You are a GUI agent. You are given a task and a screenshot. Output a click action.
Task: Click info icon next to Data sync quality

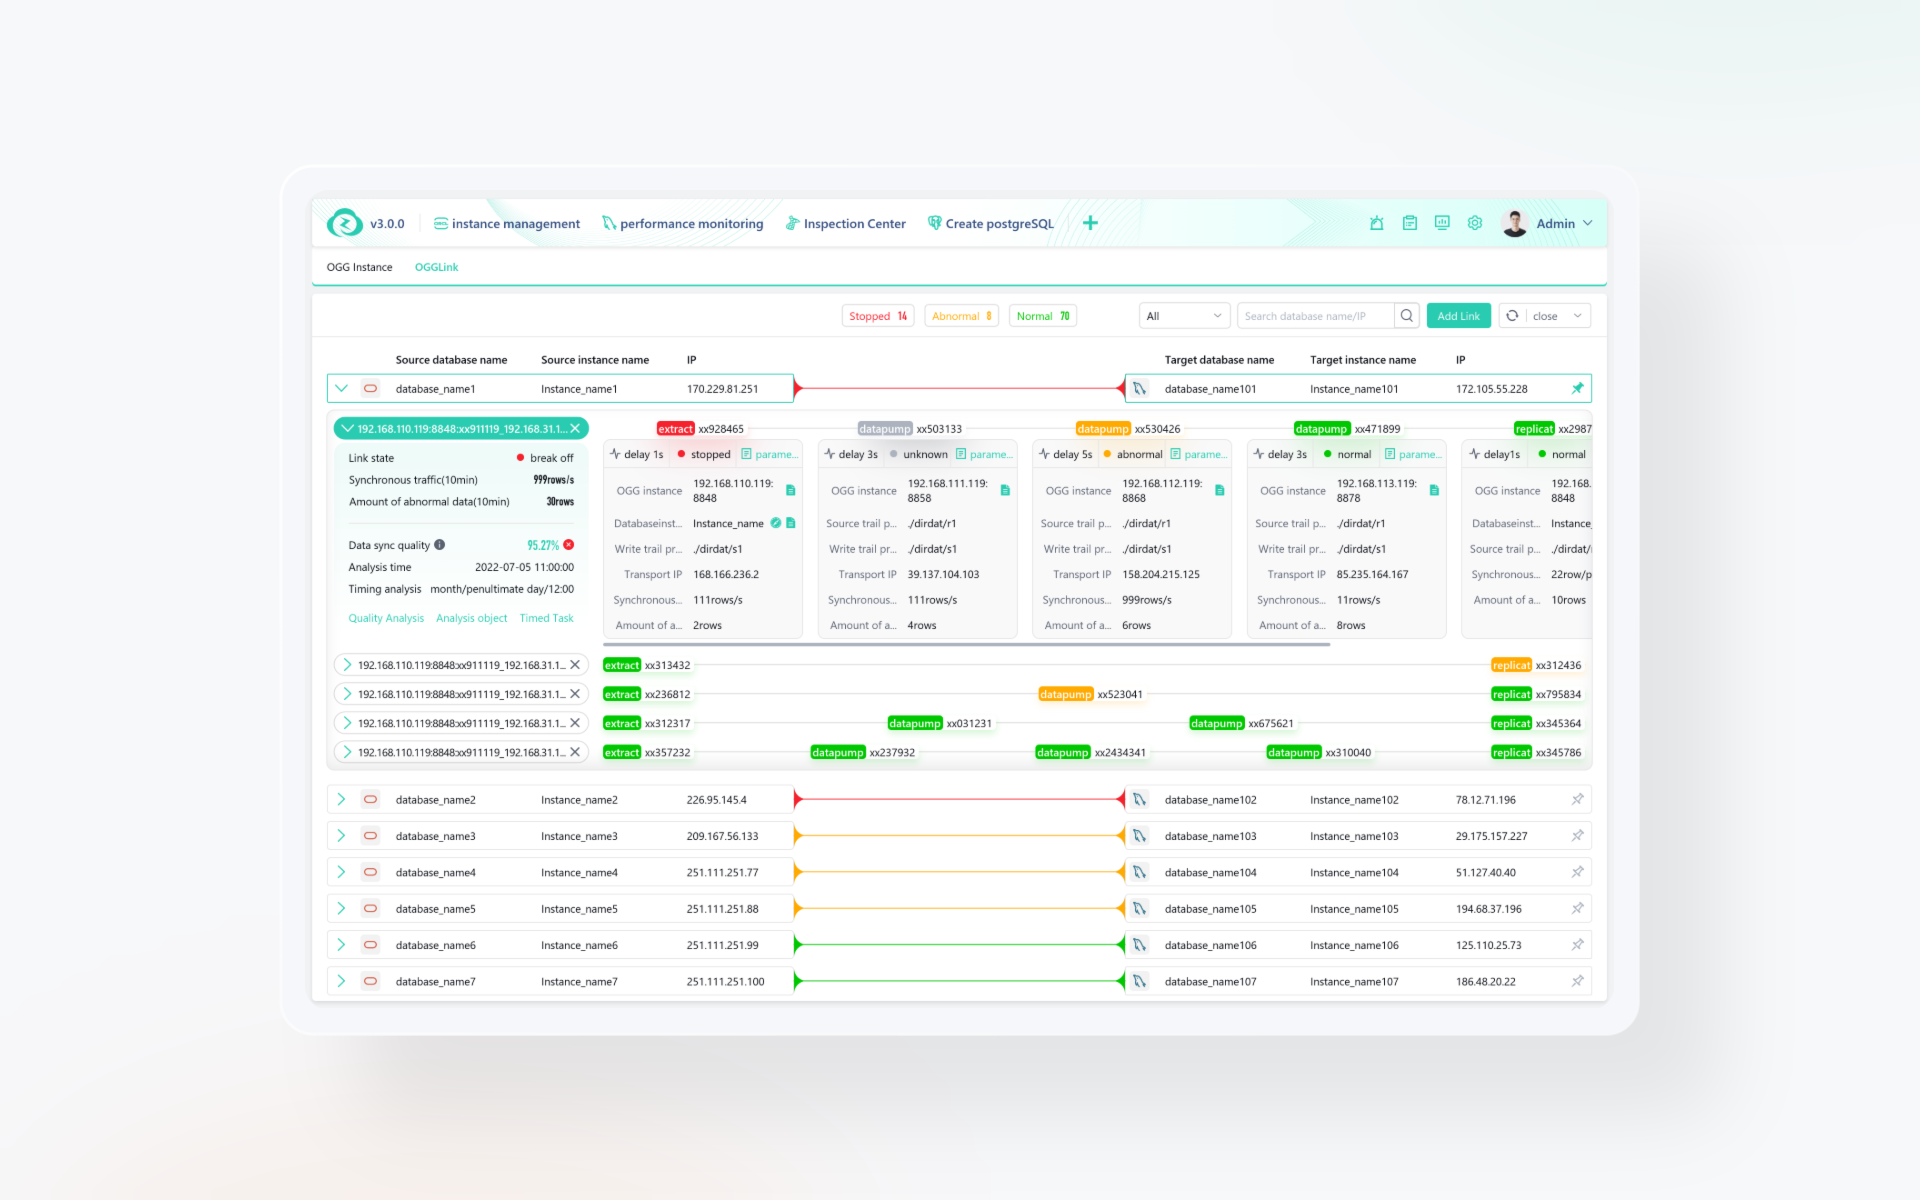point(440,545)
